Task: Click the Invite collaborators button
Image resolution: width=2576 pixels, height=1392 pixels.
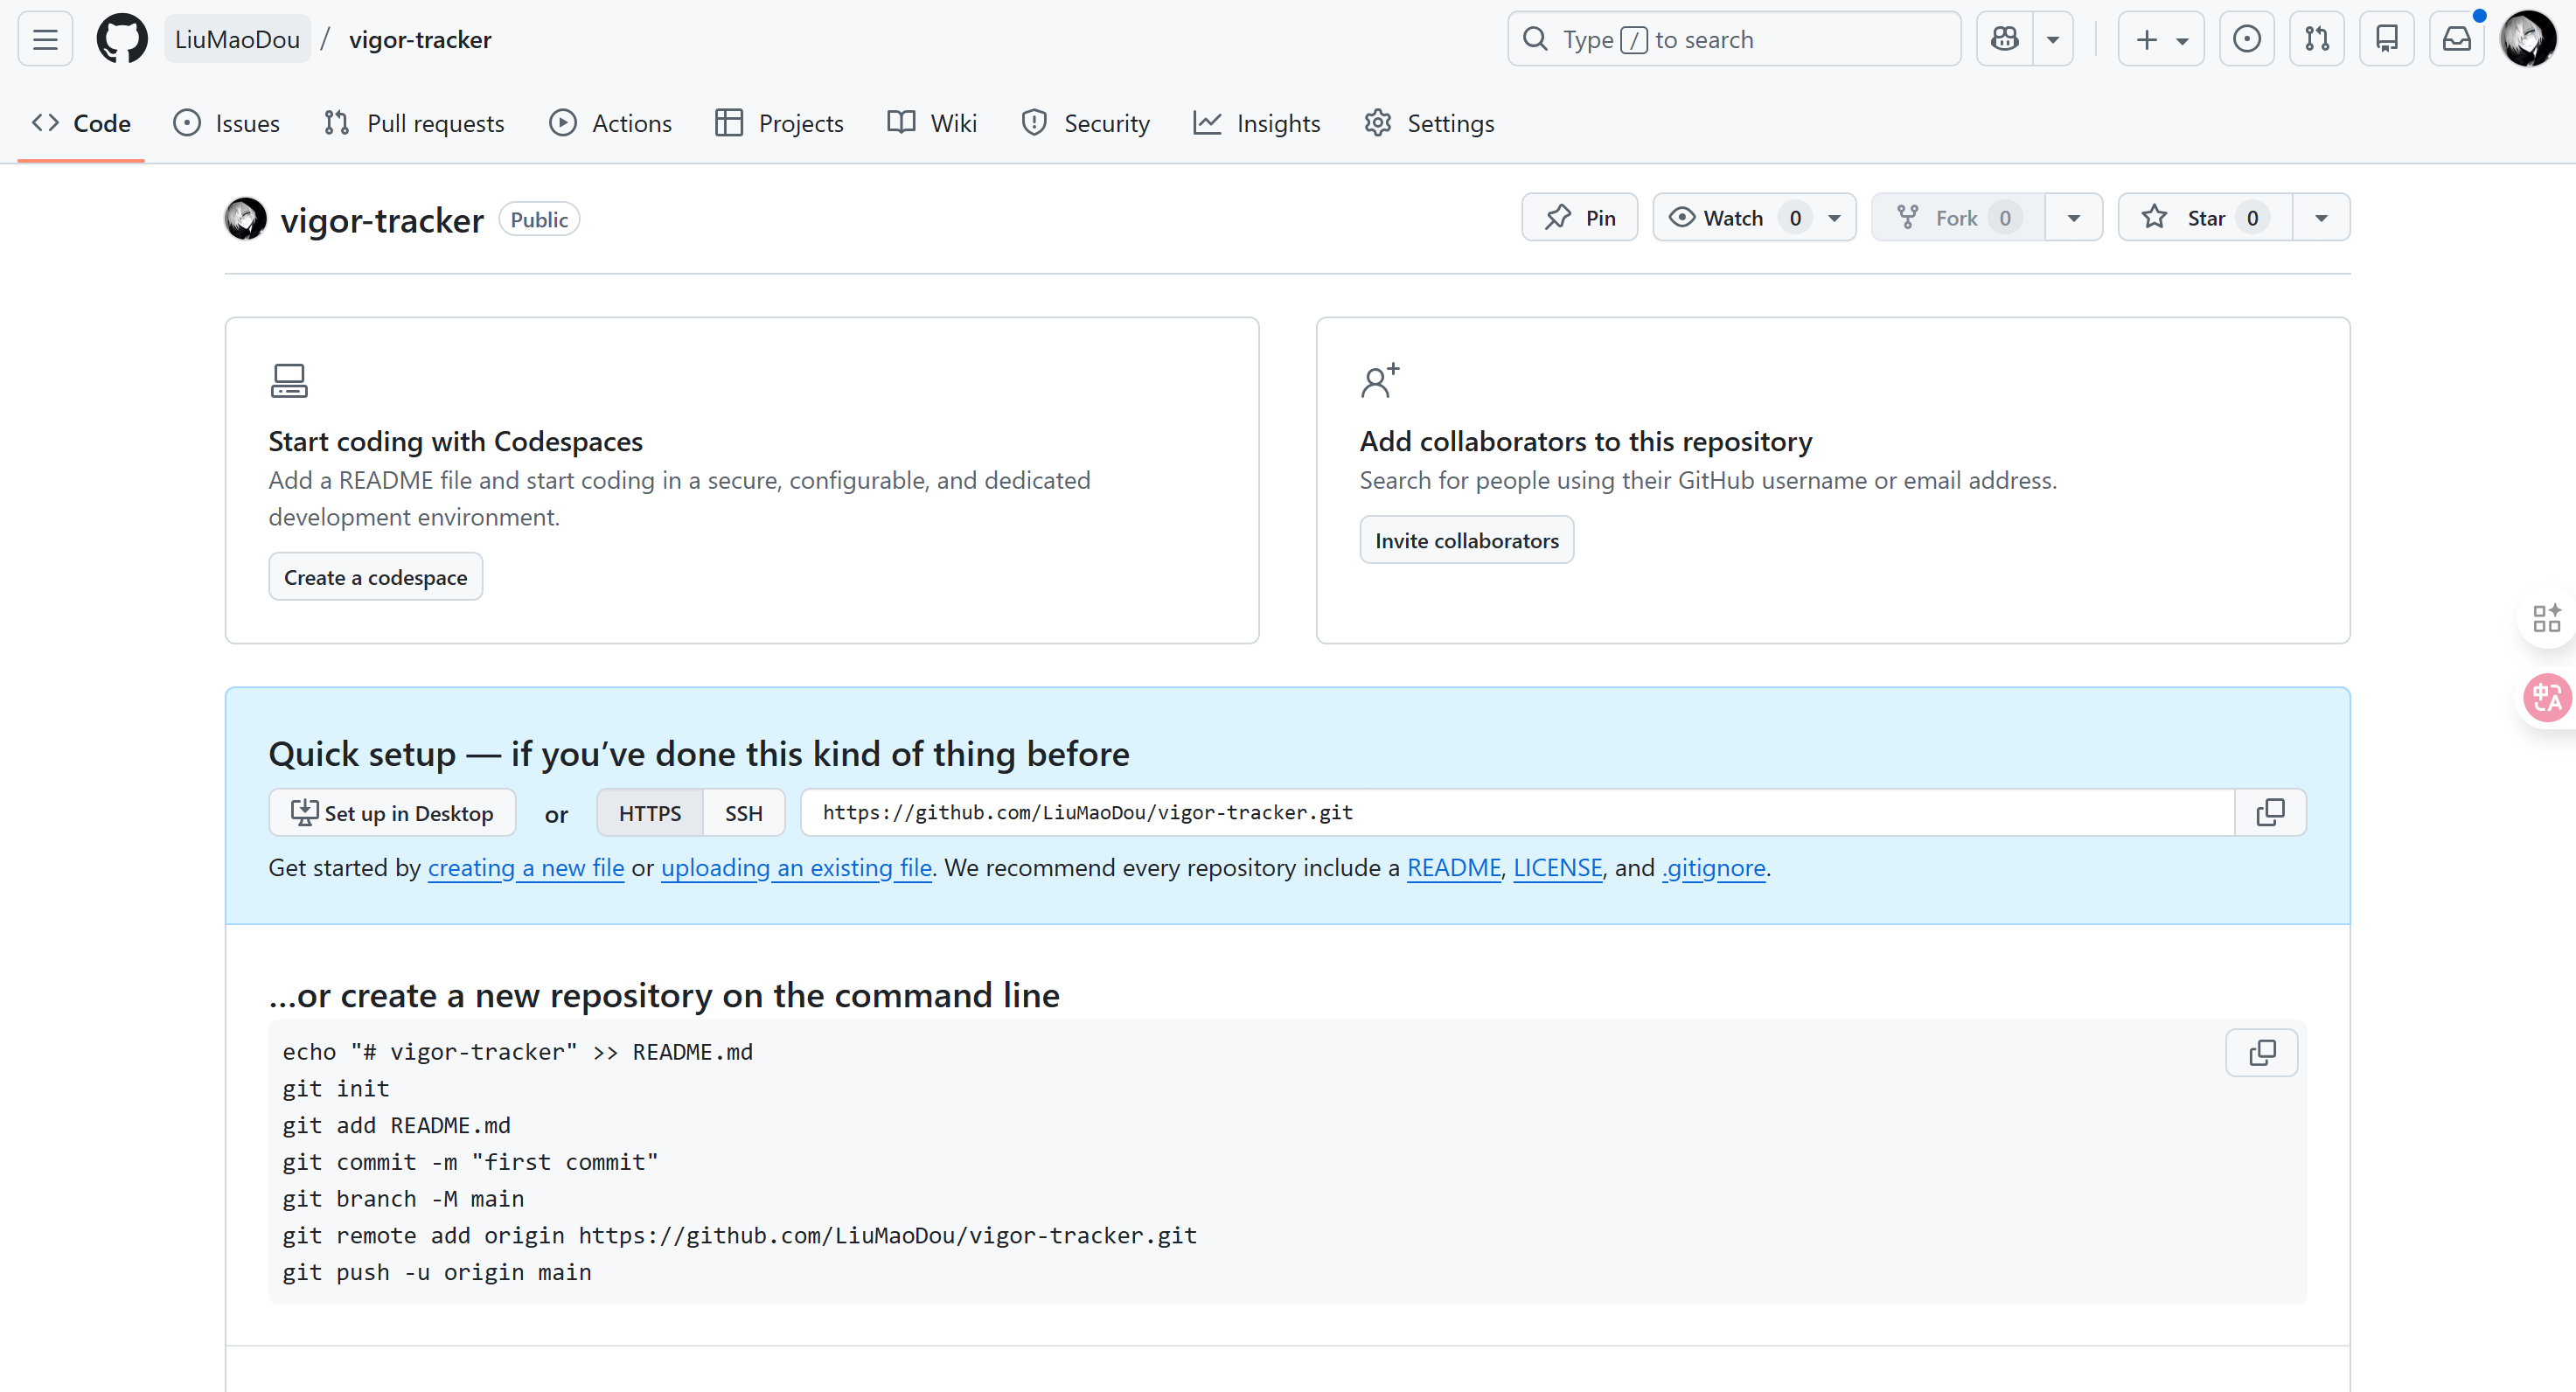Action: [x=1466, y=540]
